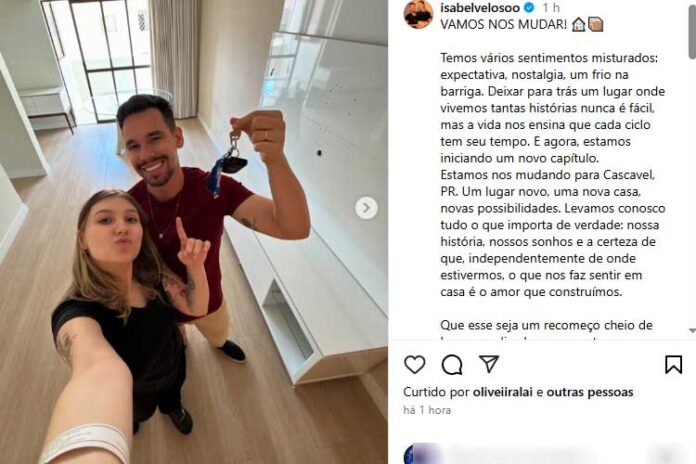696x464 pixels.
Task: Click the 1 h timestamp beside username
Action: [x=551, y=8]
